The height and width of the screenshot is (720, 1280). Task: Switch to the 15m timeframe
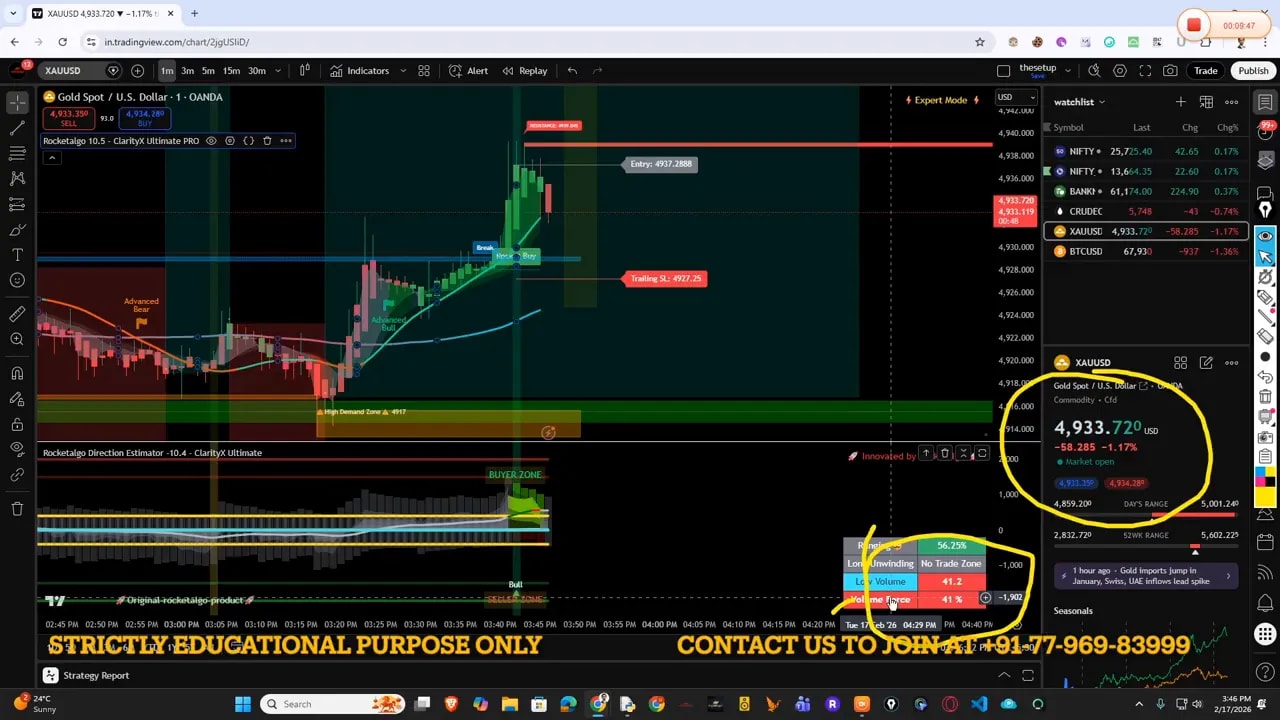point(231,71)
